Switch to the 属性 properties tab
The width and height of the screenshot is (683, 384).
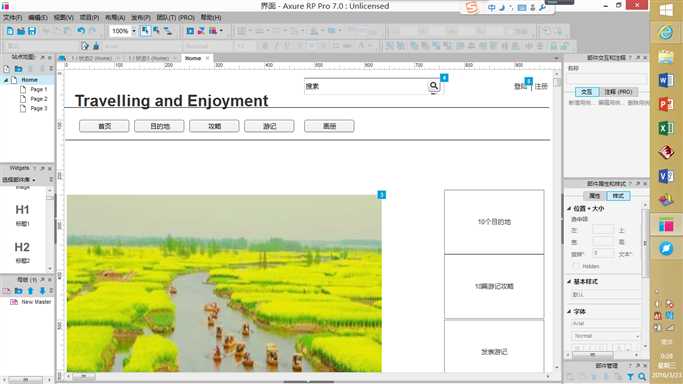(x=594, y=196)
